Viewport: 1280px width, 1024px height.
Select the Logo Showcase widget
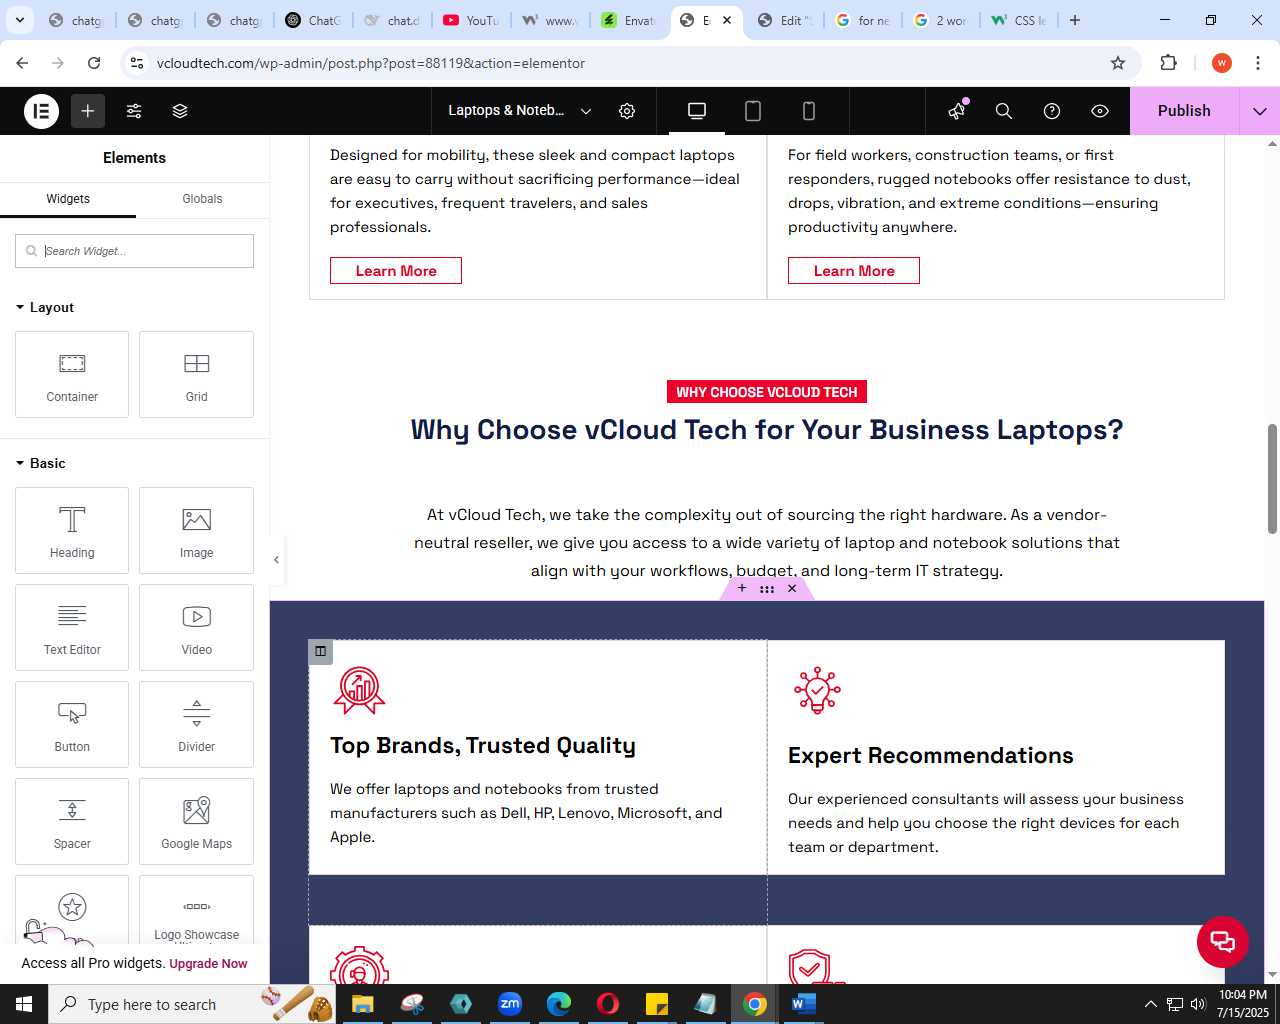click(196, 910)
